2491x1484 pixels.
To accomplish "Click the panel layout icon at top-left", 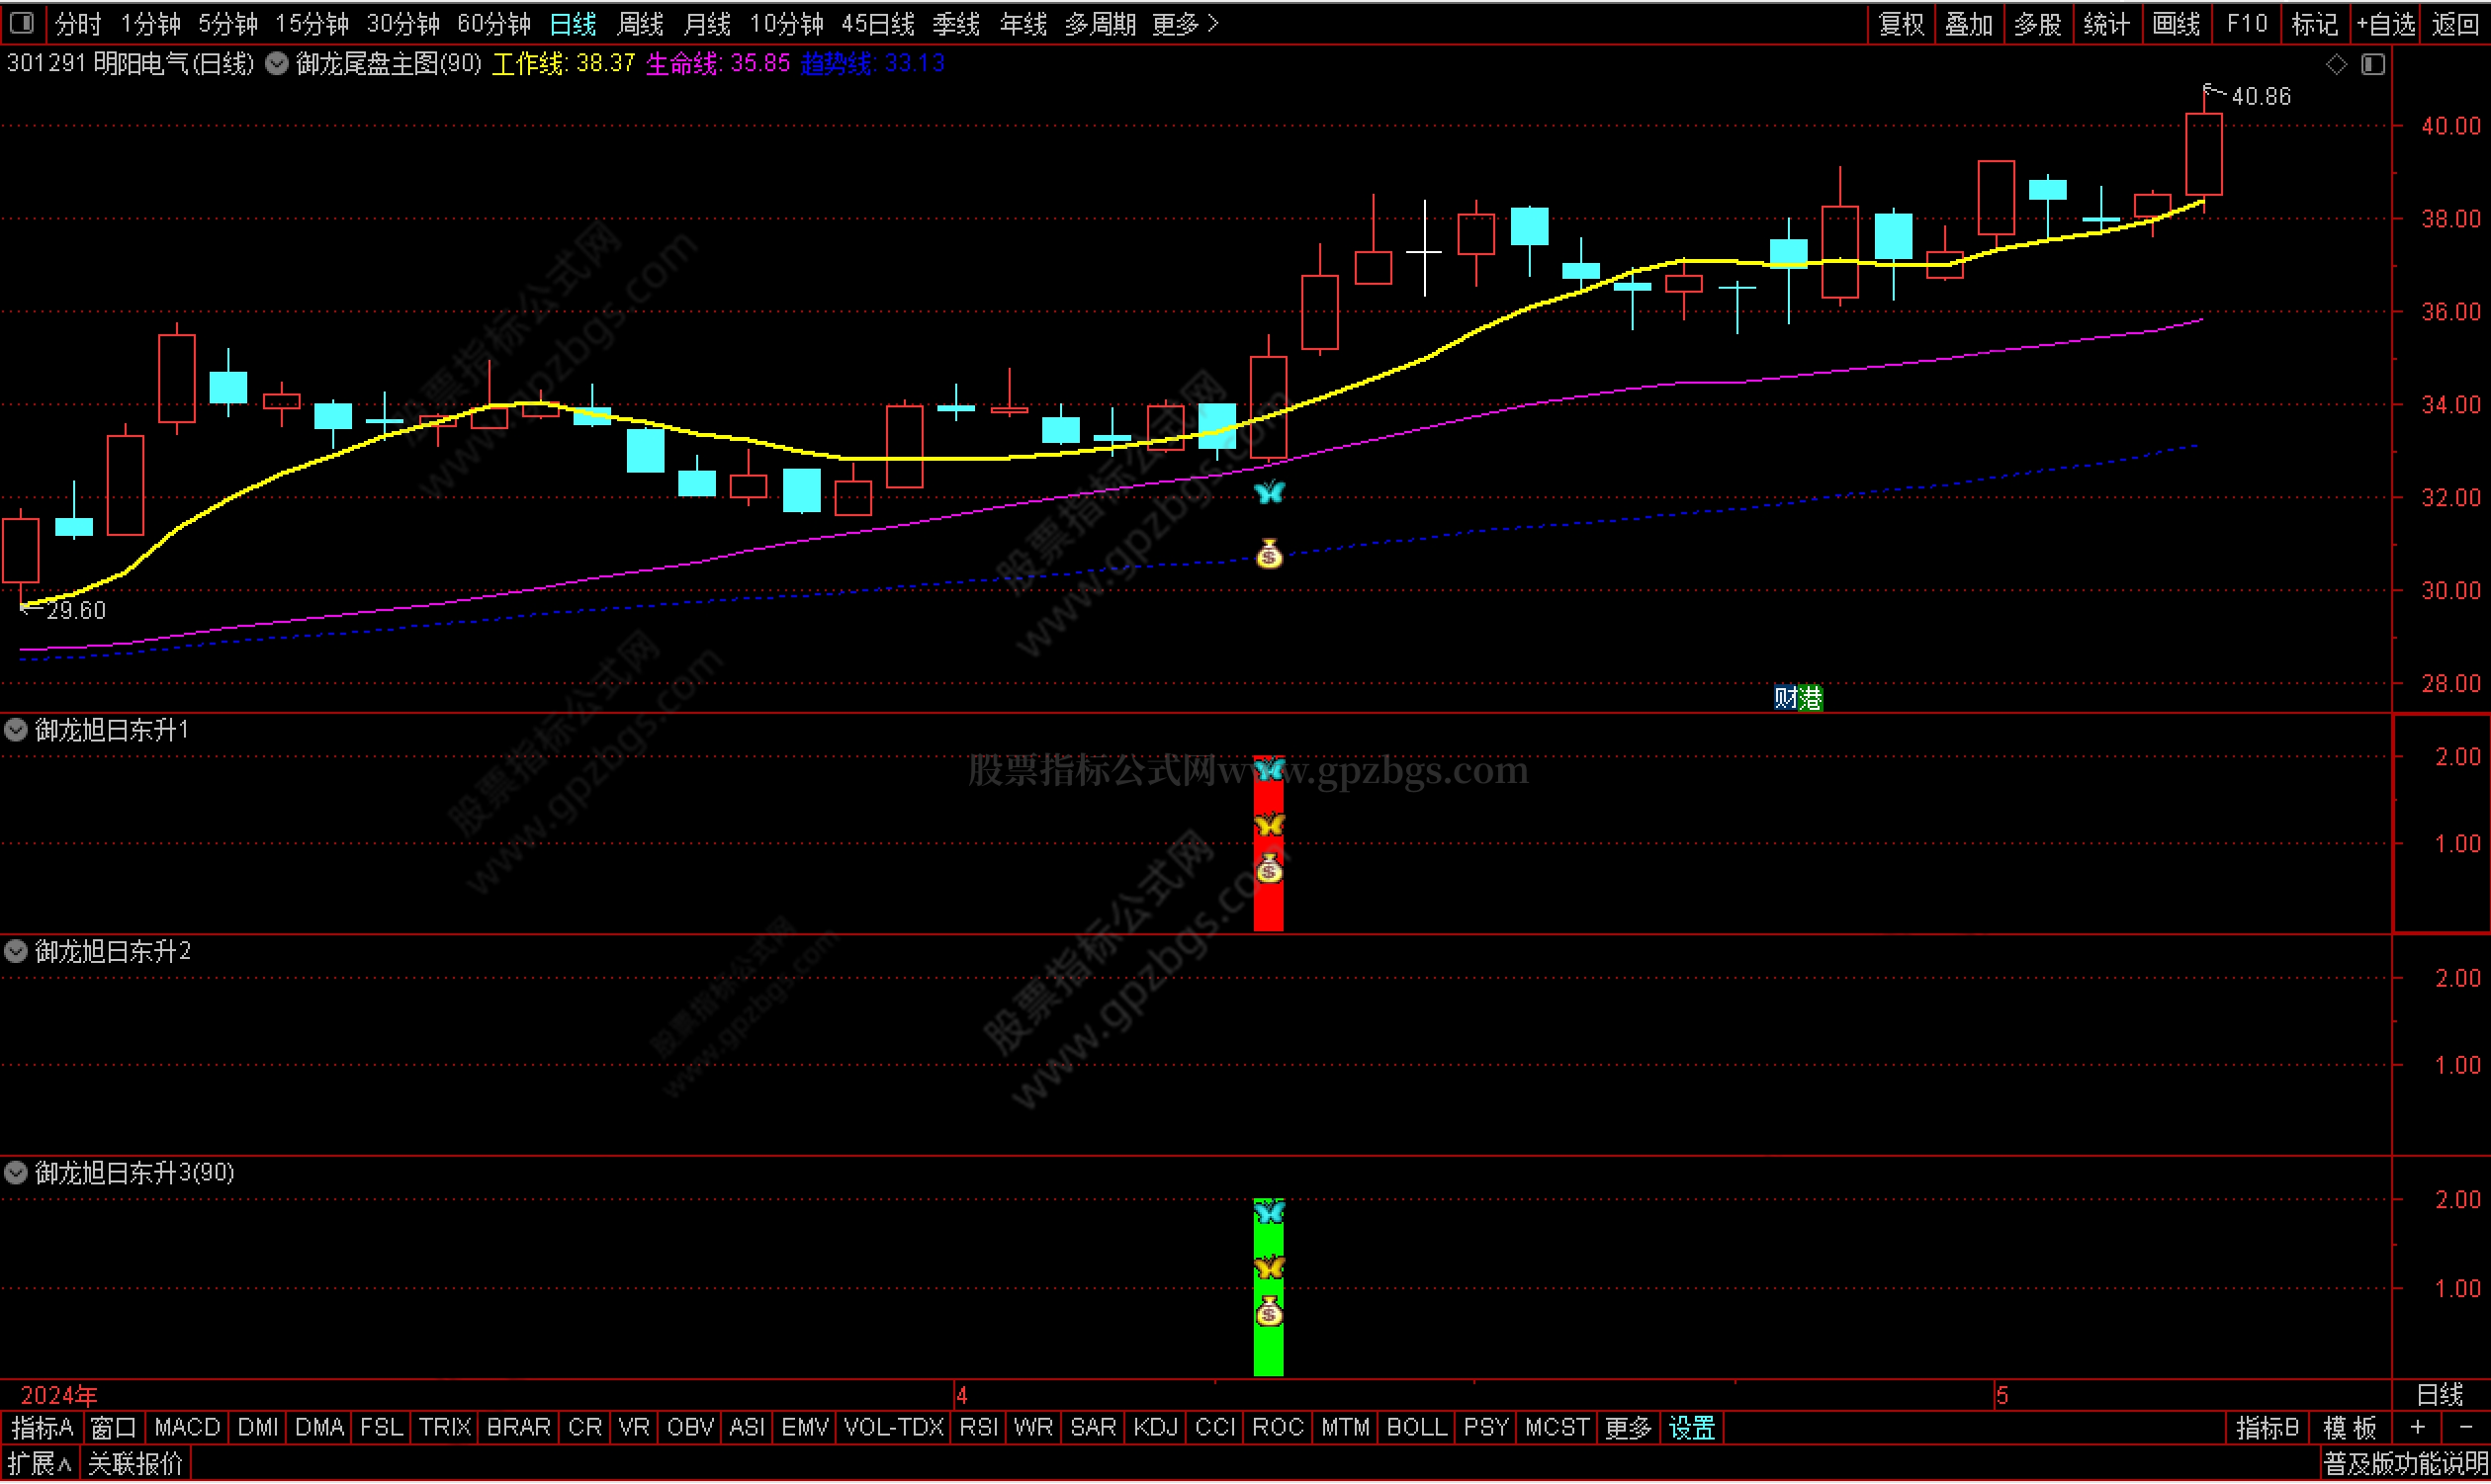I will pyautogui.click(x=22, y=22).
